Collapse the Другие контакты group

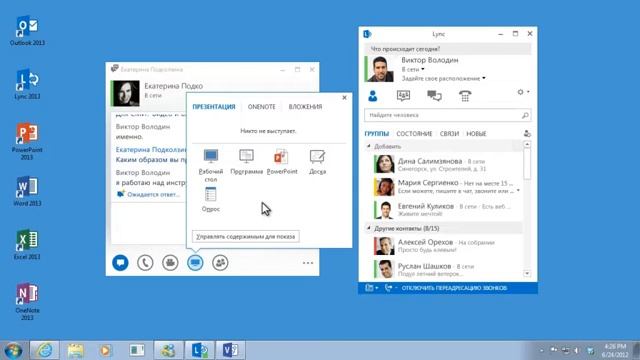[369, 228]
